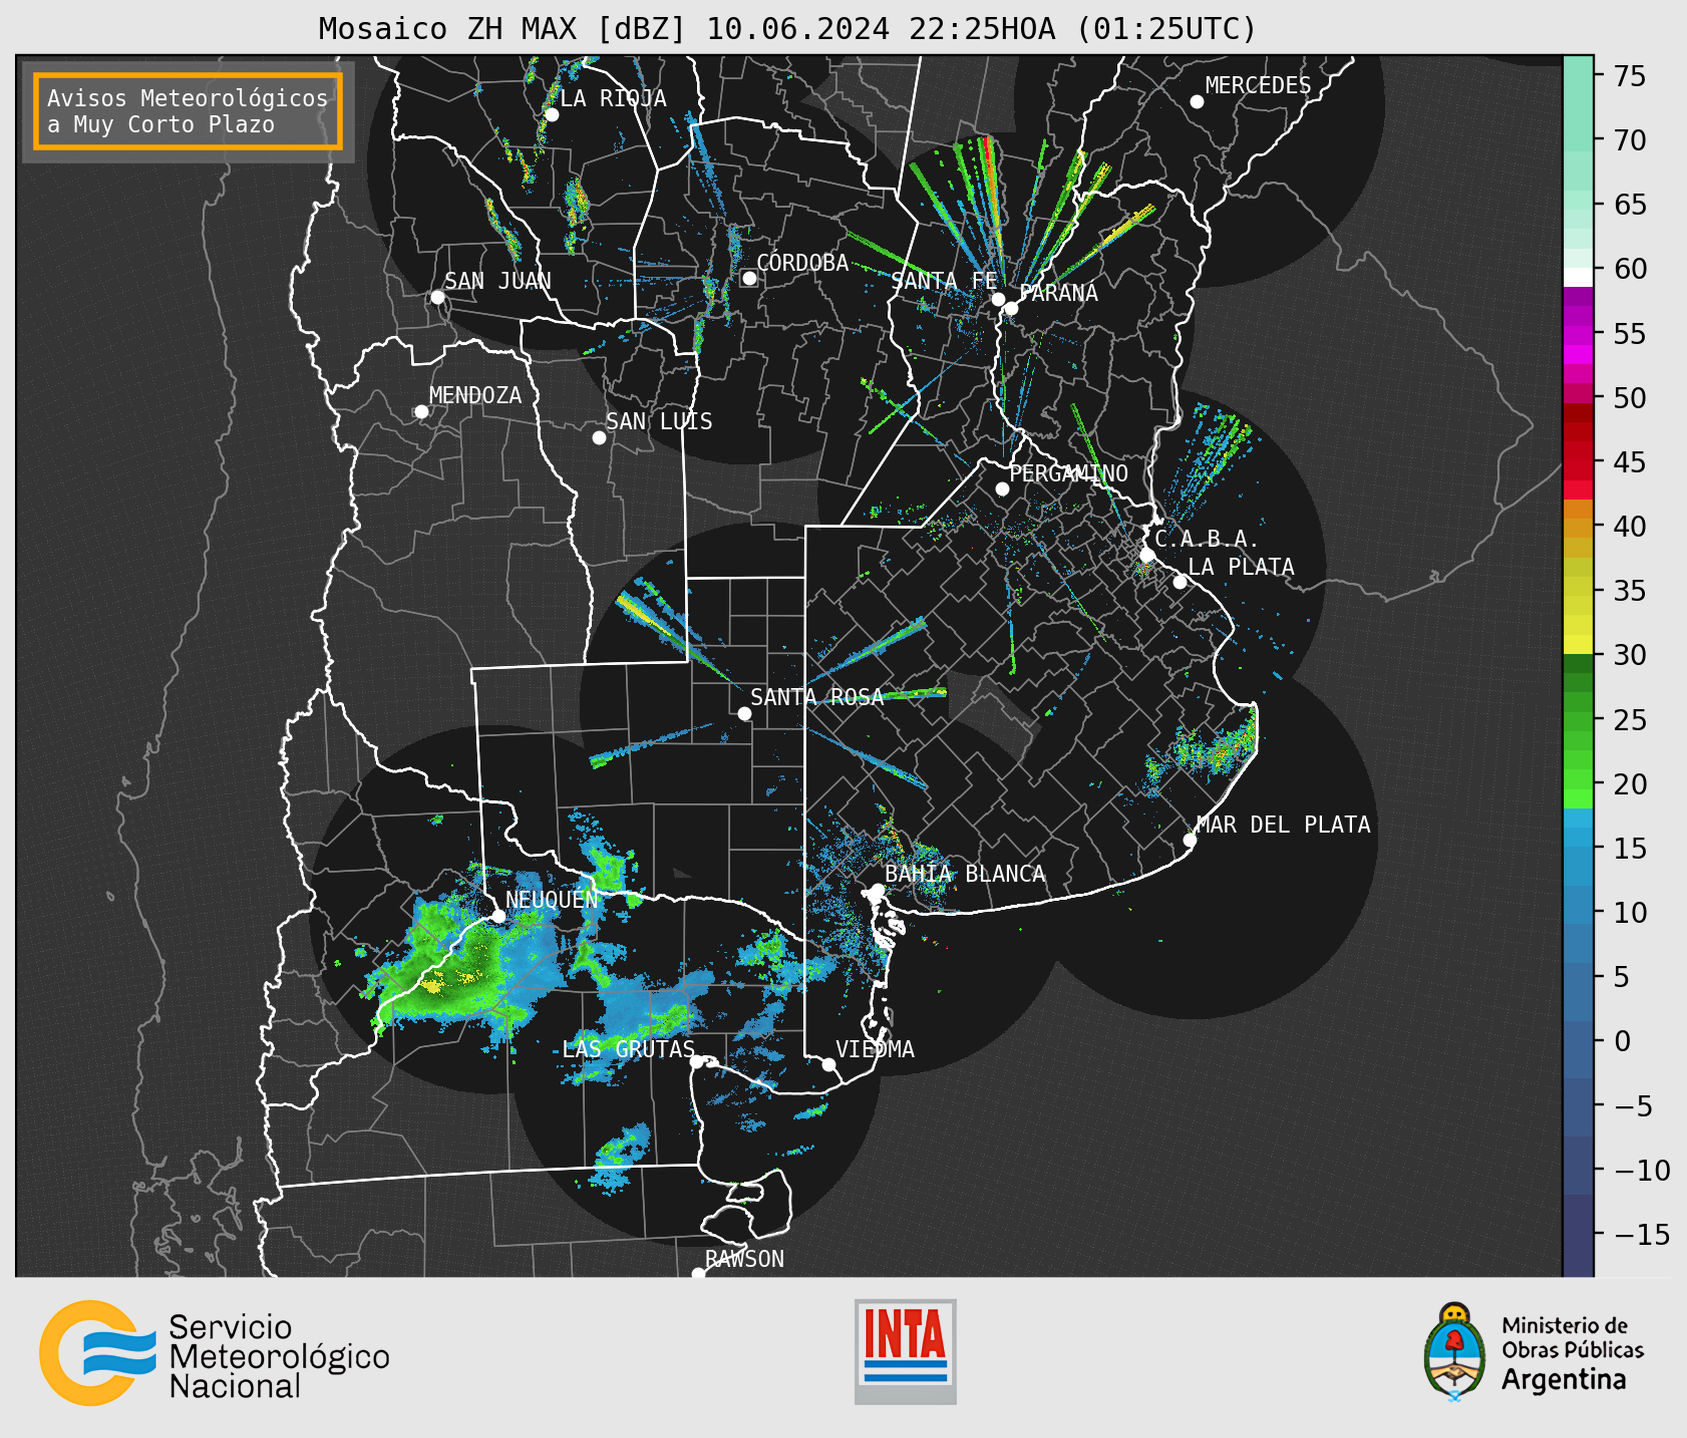1687x1438 pixels.
Task: Click the green 25 dBZ color band
Action: pos(1578,720)
